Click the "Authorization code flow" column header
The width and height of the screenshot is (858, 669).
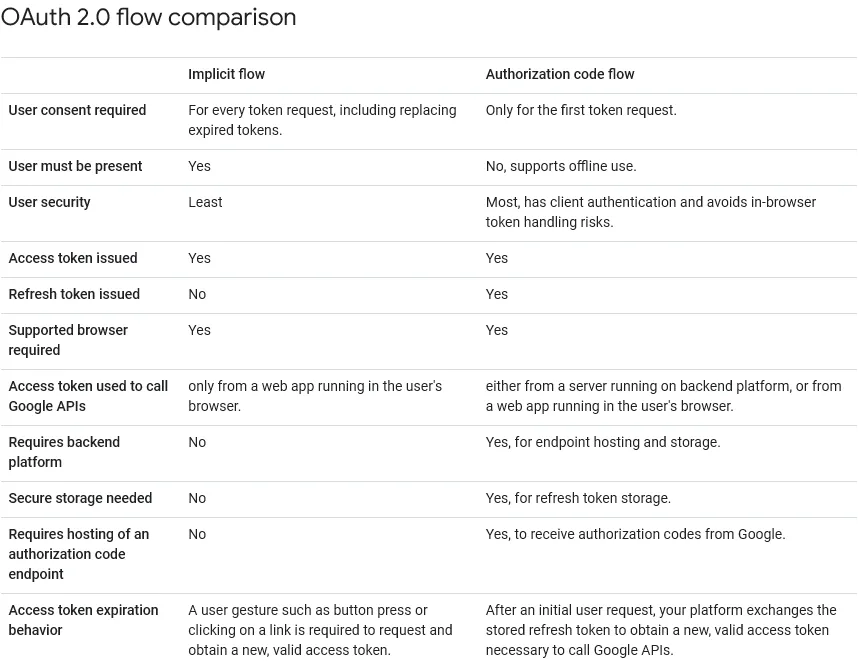(560, 74)
